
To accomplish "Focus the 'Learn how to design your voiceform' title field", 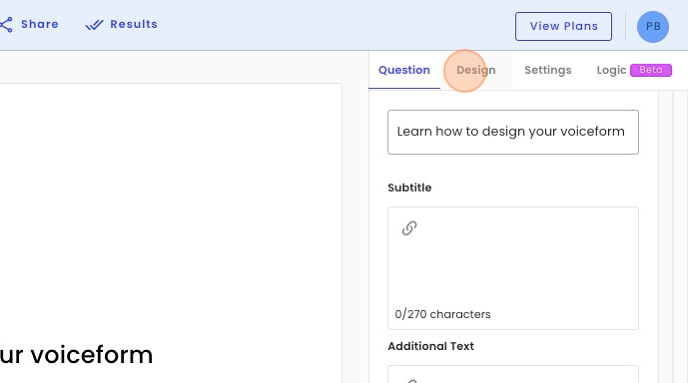I will [x=513, y=132].
